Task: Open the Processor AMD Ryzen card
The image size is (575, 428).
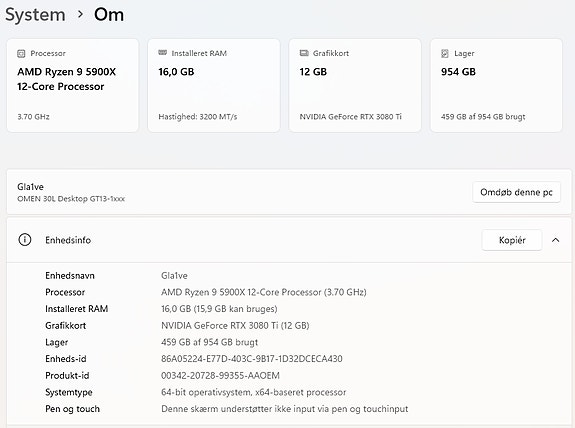Action: [73, 85]
